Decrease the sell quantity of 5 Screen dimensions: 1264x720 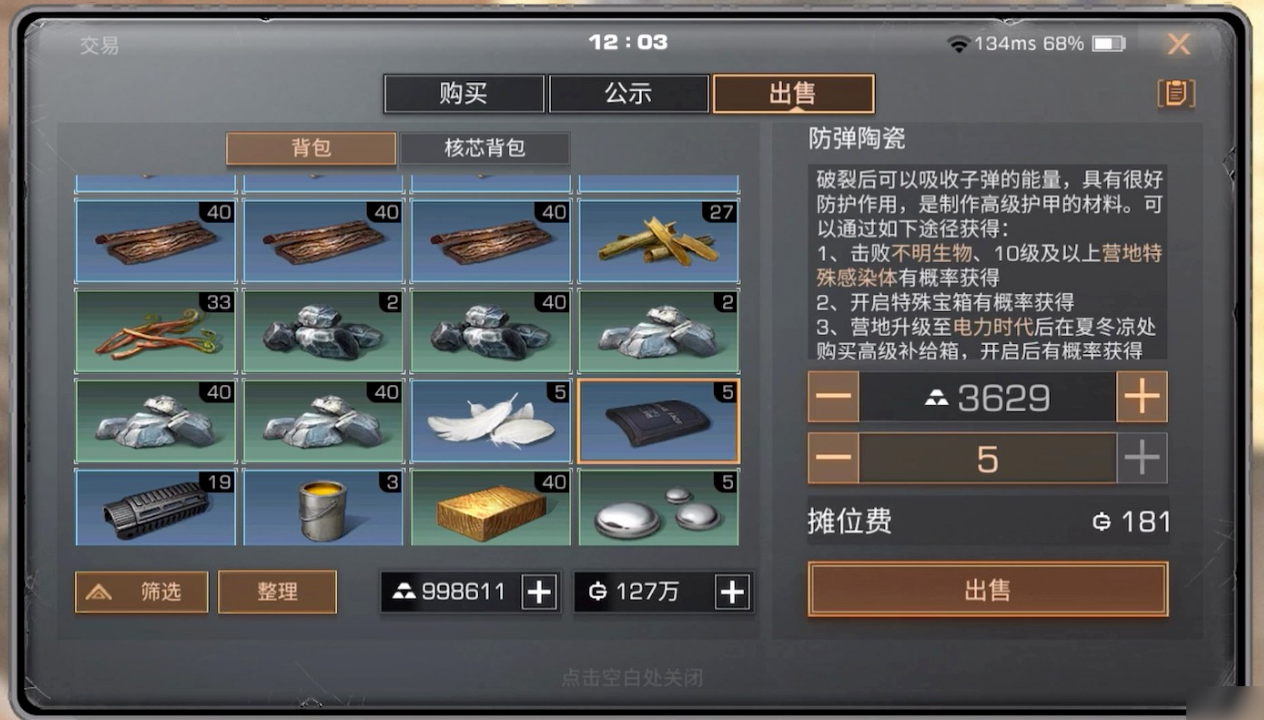pos(833,459)
